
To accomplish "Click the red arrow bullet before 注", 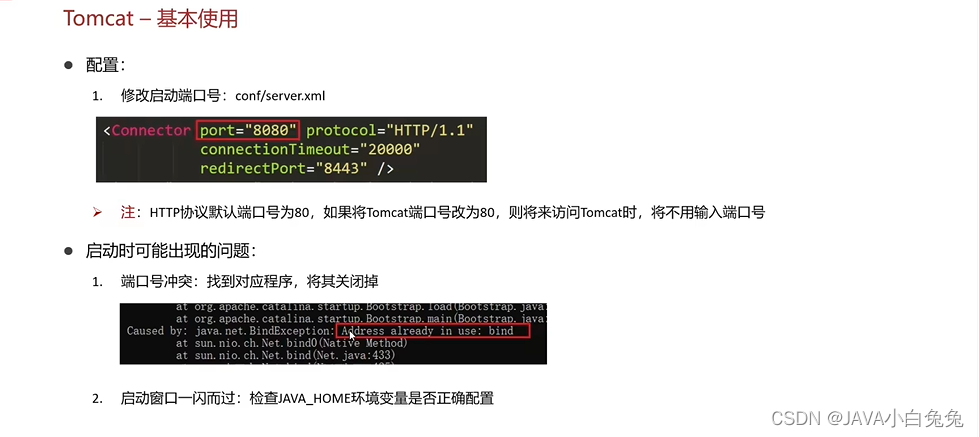I will 97,213.
